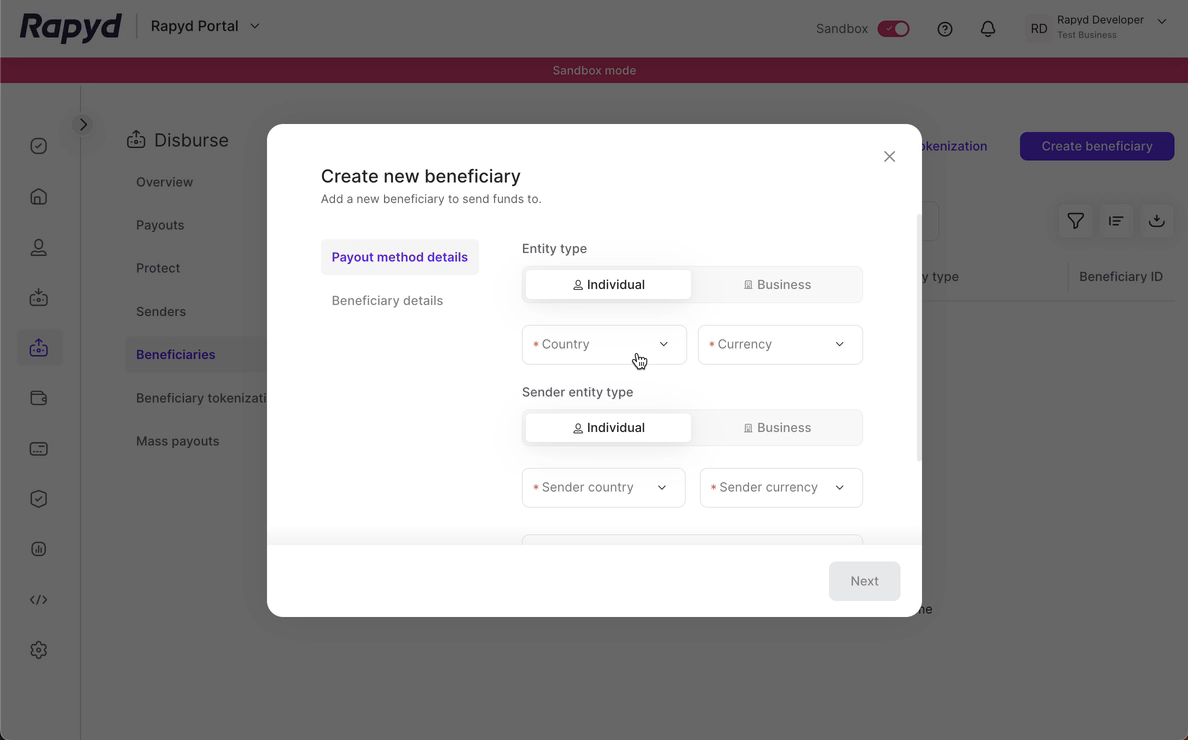Open the filter icon above the beneficiaries table

tap(1075, 221)
